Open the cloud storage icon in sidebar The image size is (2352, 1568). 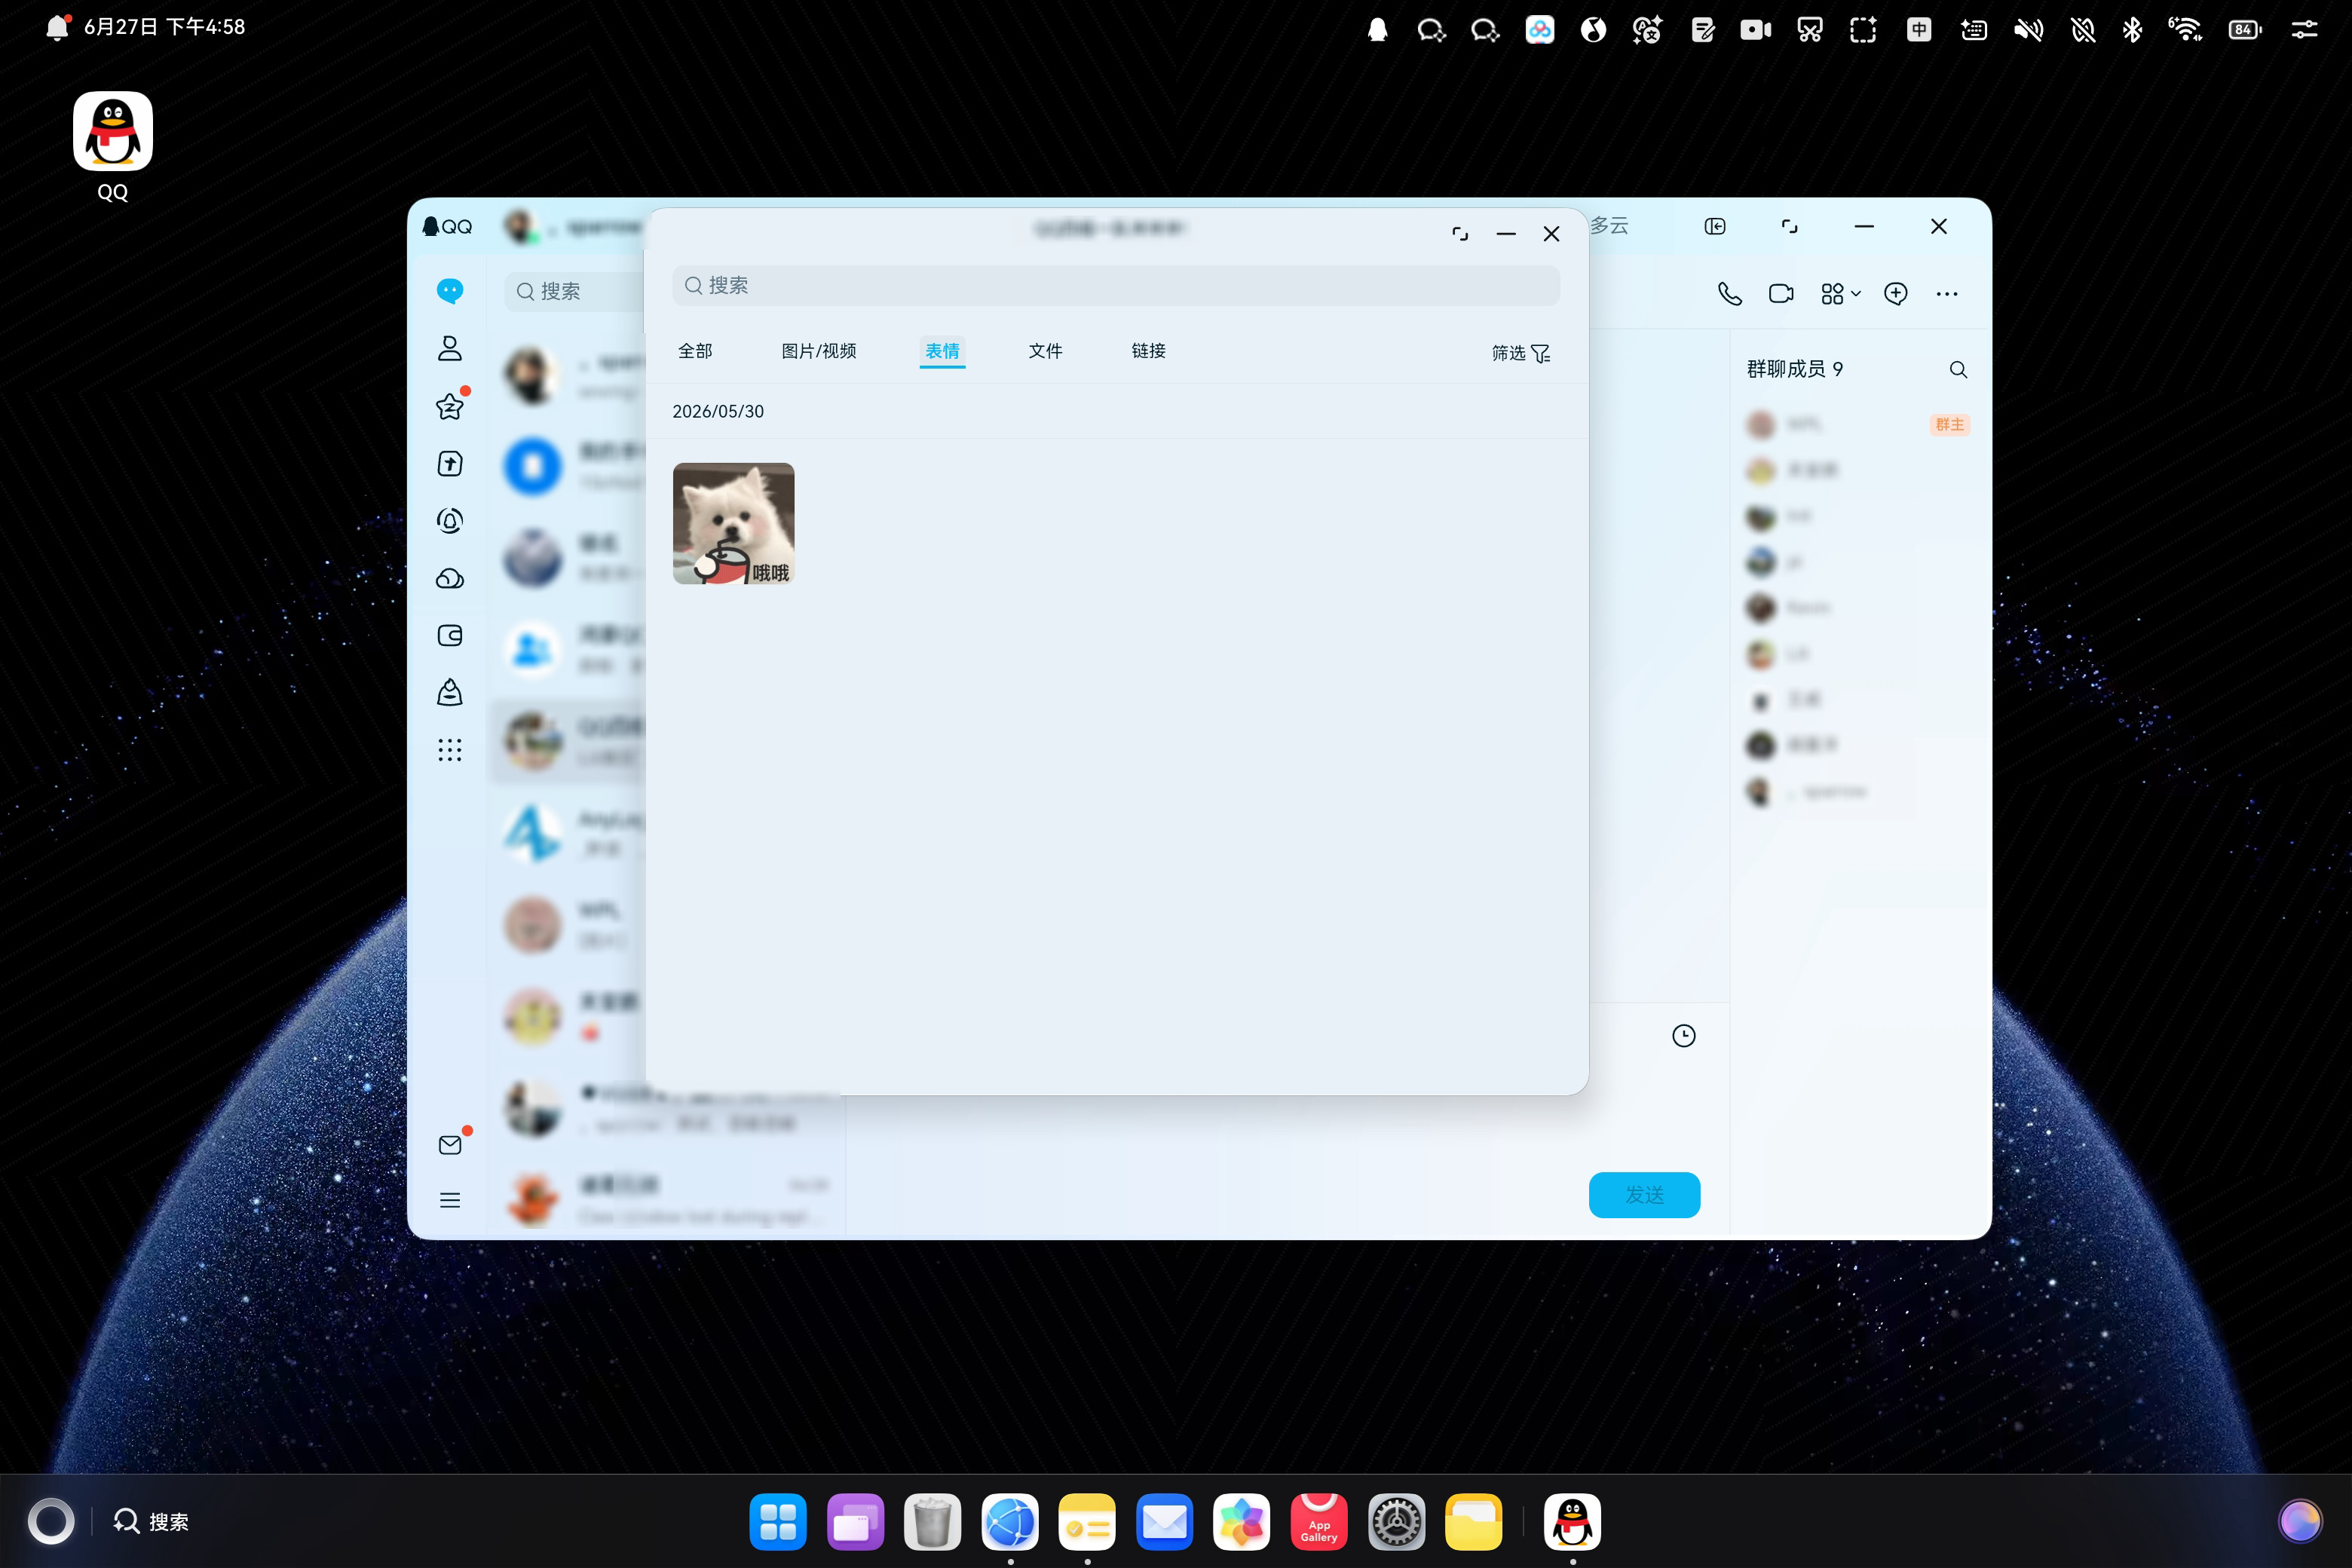click(x=450, y=578)
